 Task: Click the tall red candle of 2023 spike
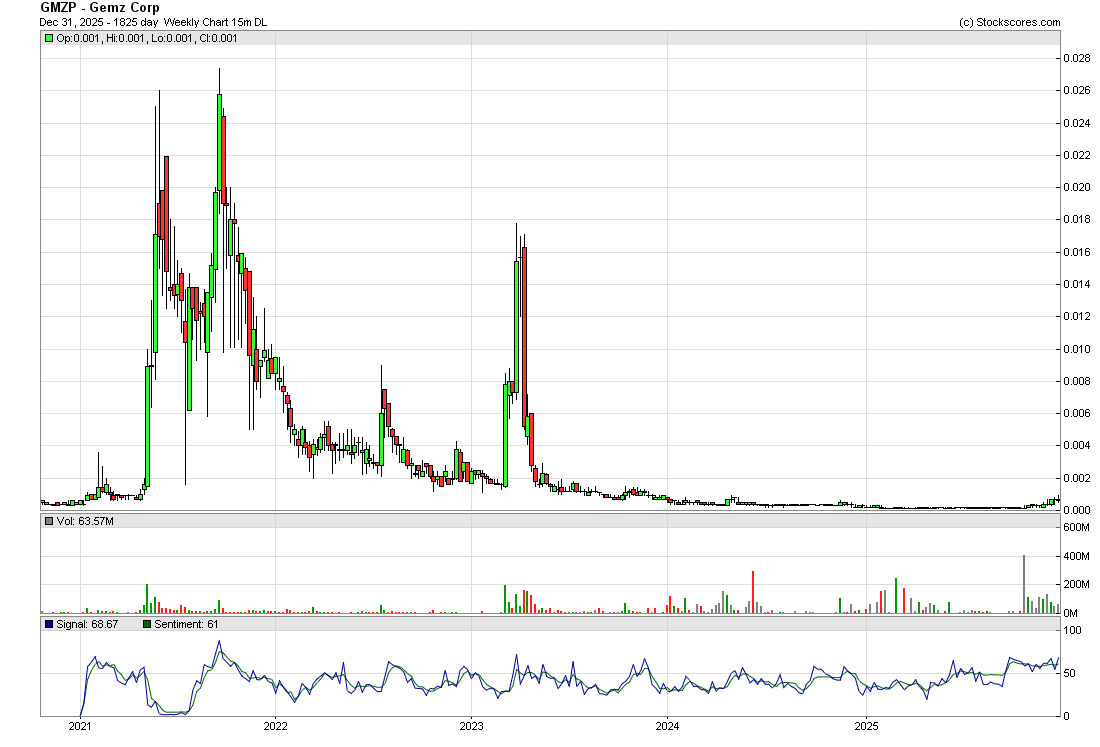pos(525,337)
